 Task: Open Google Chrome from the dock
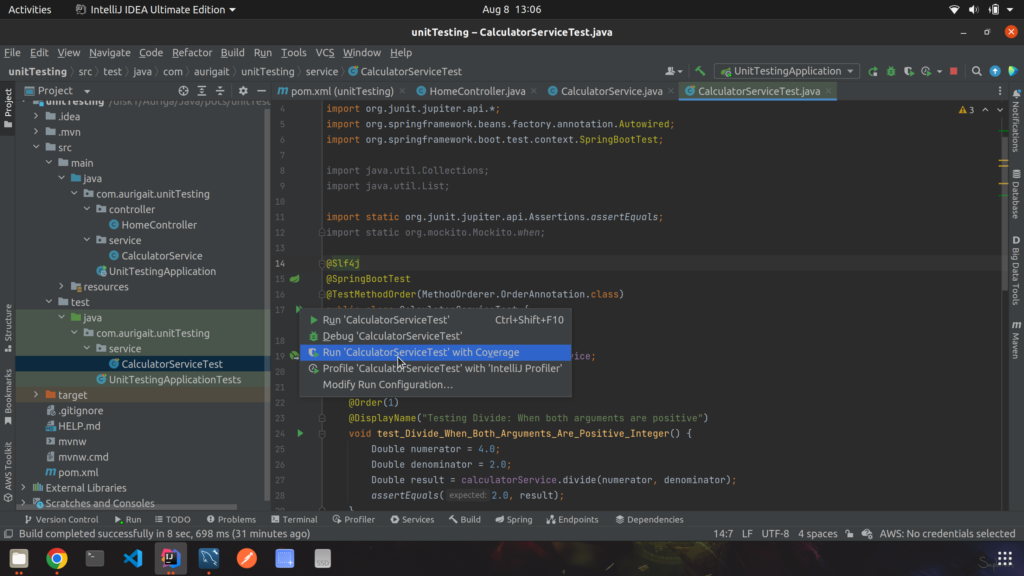(x=57, y=558)
